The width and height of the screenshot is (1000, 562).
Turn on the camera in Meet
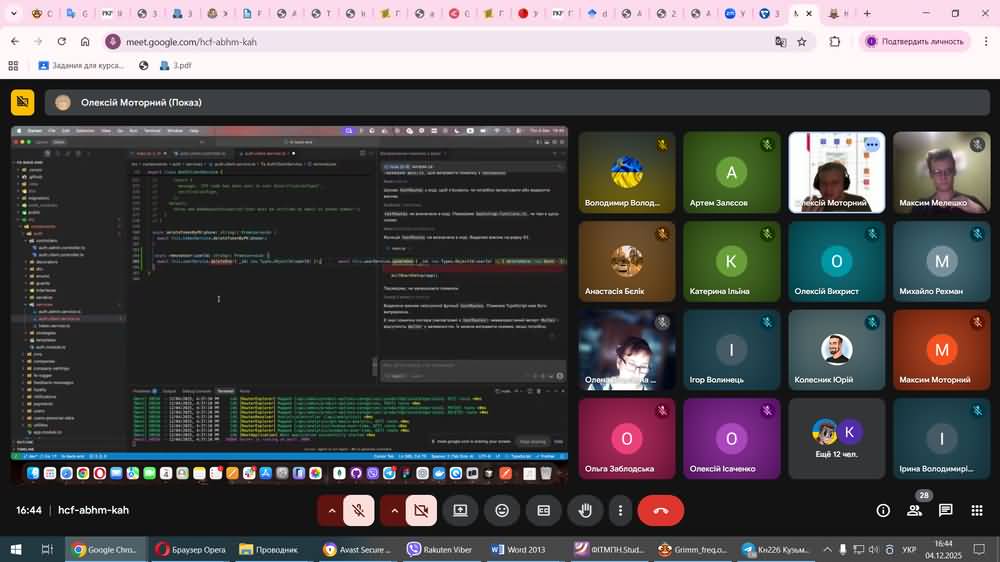coord(421,510)
